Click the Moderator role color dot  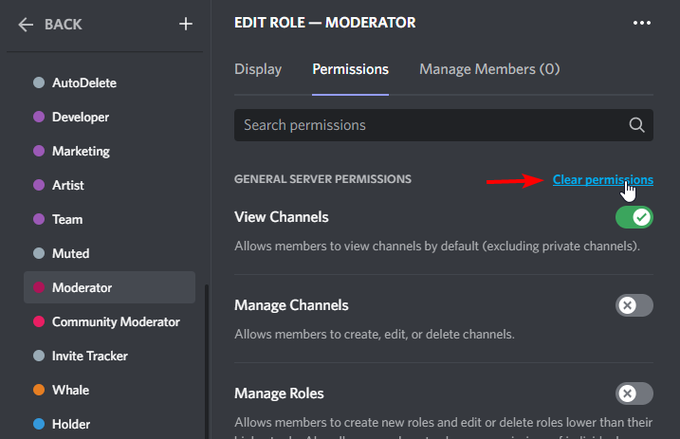coord(39,287)
